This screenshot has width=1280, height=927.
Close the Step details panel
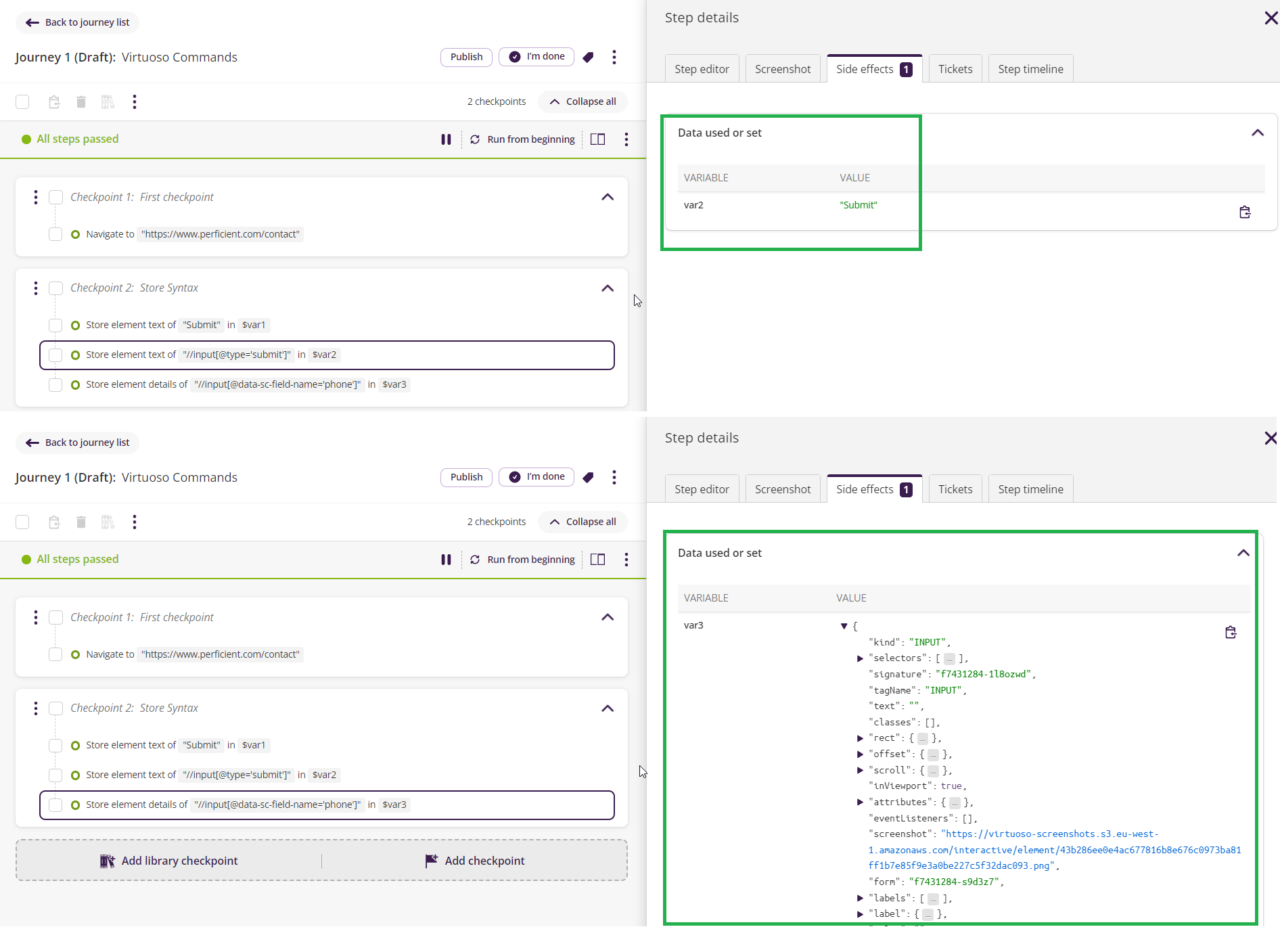click(1271, 17)
